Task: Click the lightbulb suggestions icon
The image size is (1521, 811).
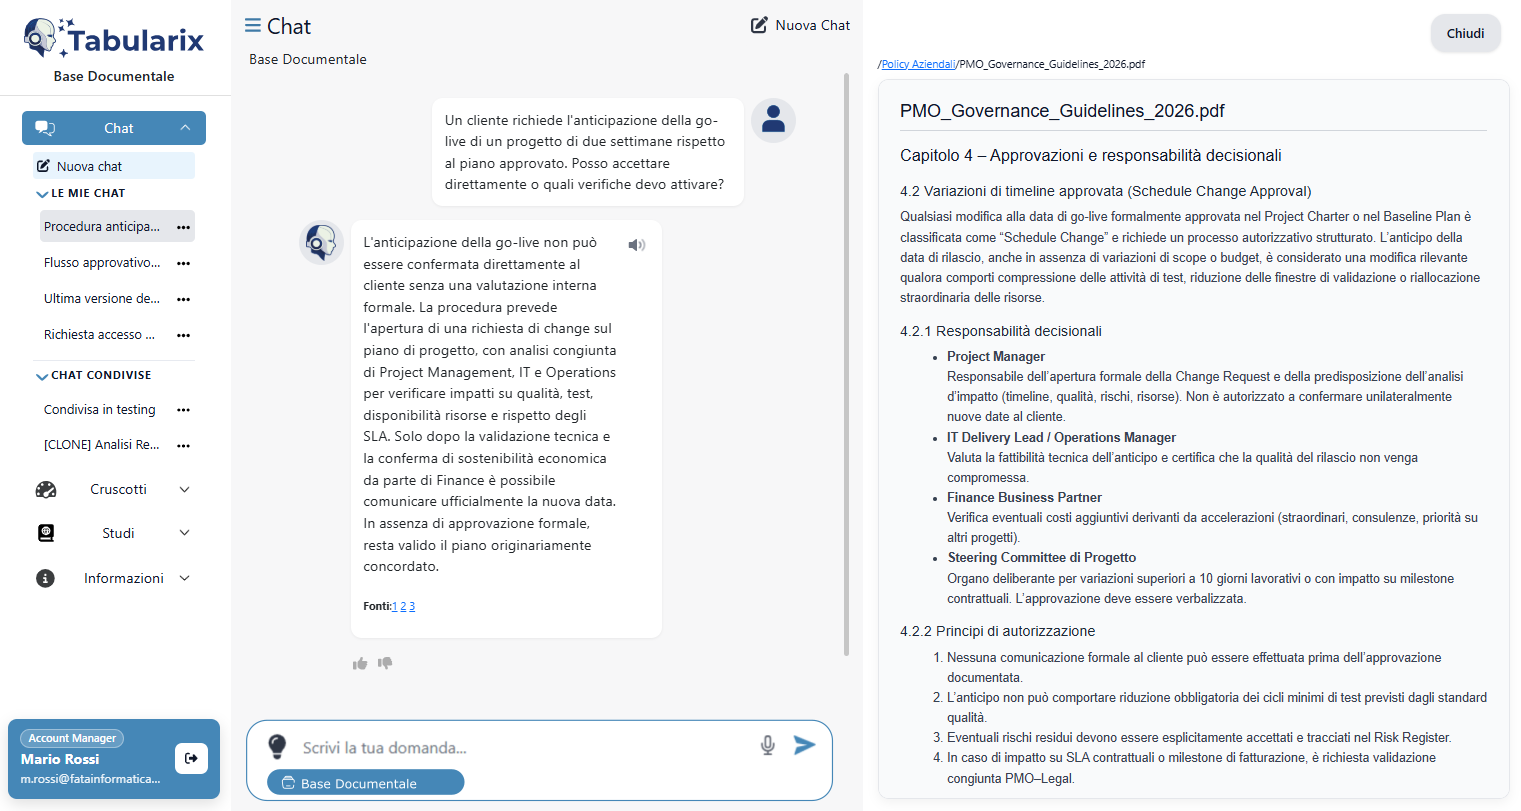Action: click(x=277, y=746)
